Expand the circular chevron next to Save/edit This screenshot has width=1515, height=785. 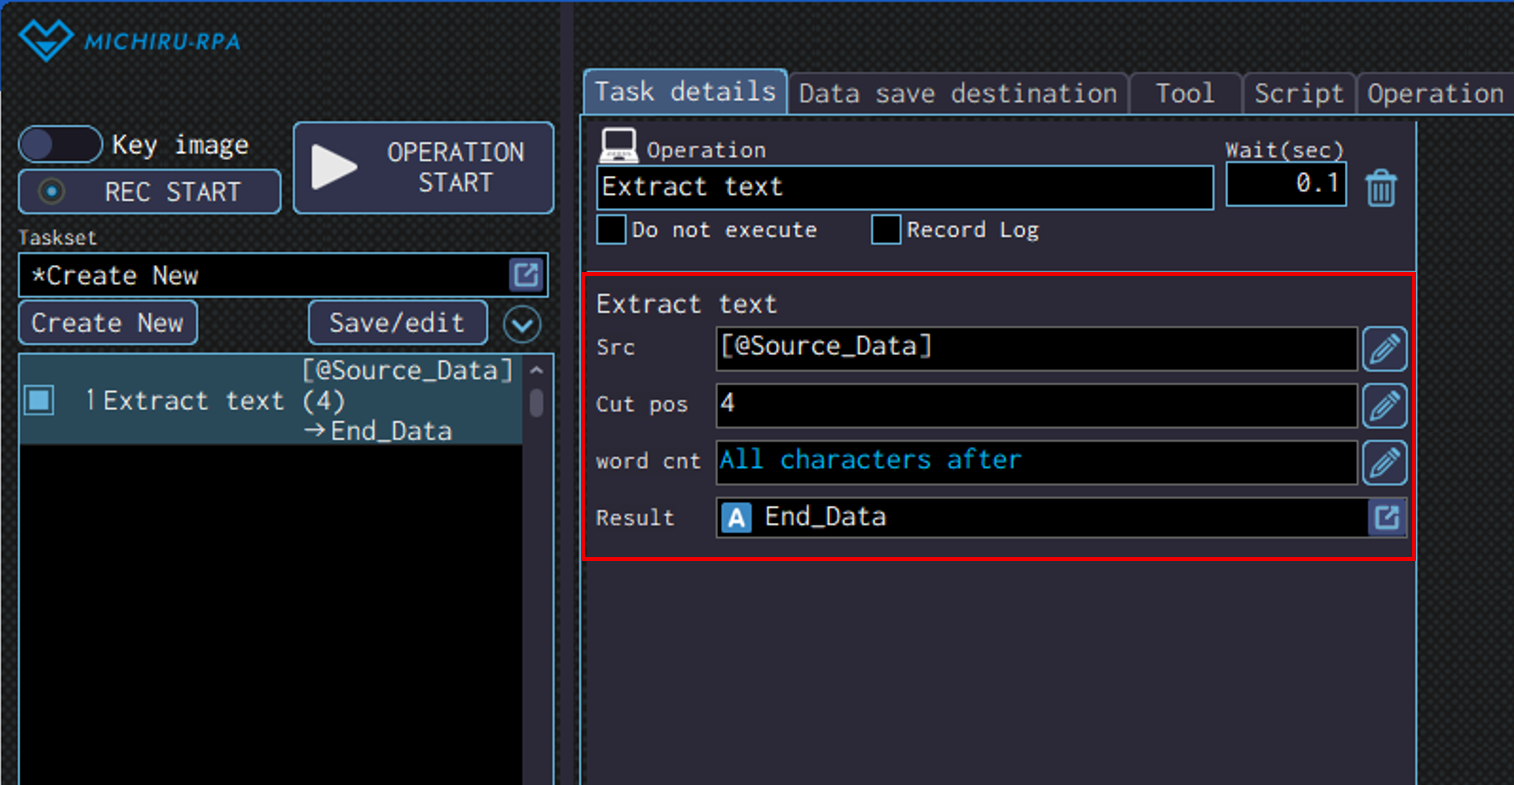point(522,324)
